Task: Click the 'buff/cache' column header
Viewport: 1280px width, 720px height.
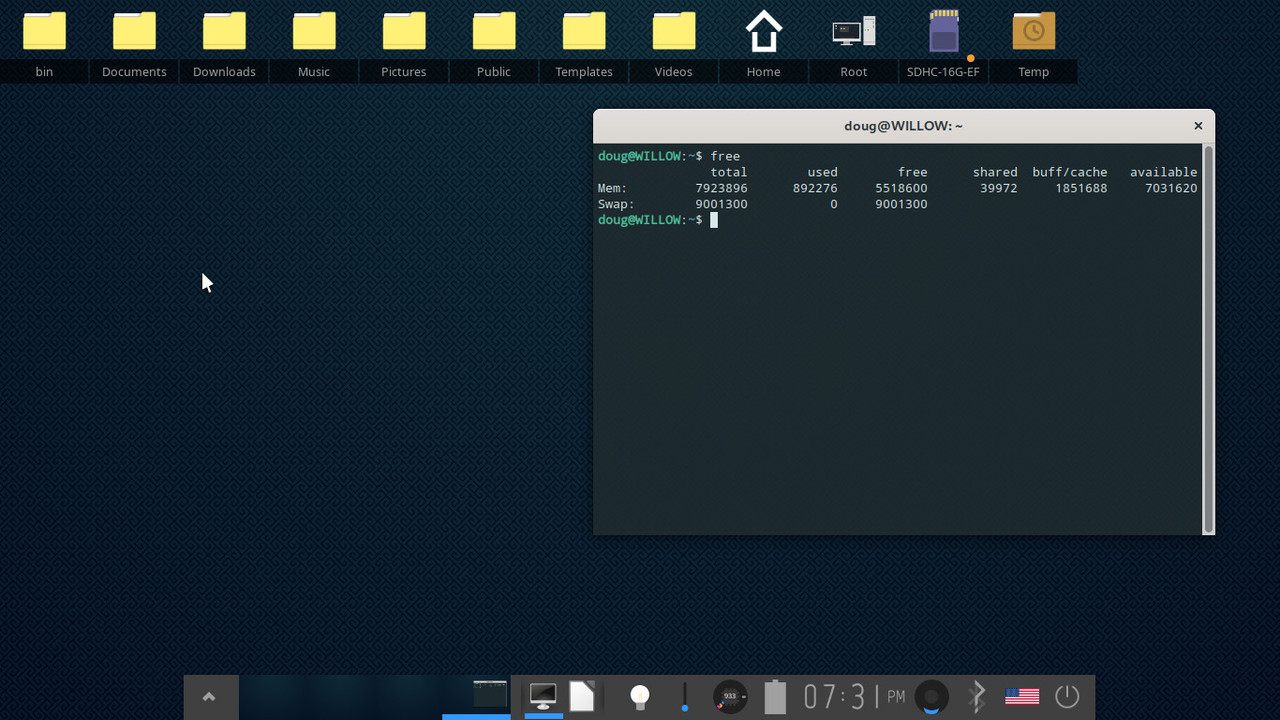Action: pyautogui.click(x=1070, y=172)
